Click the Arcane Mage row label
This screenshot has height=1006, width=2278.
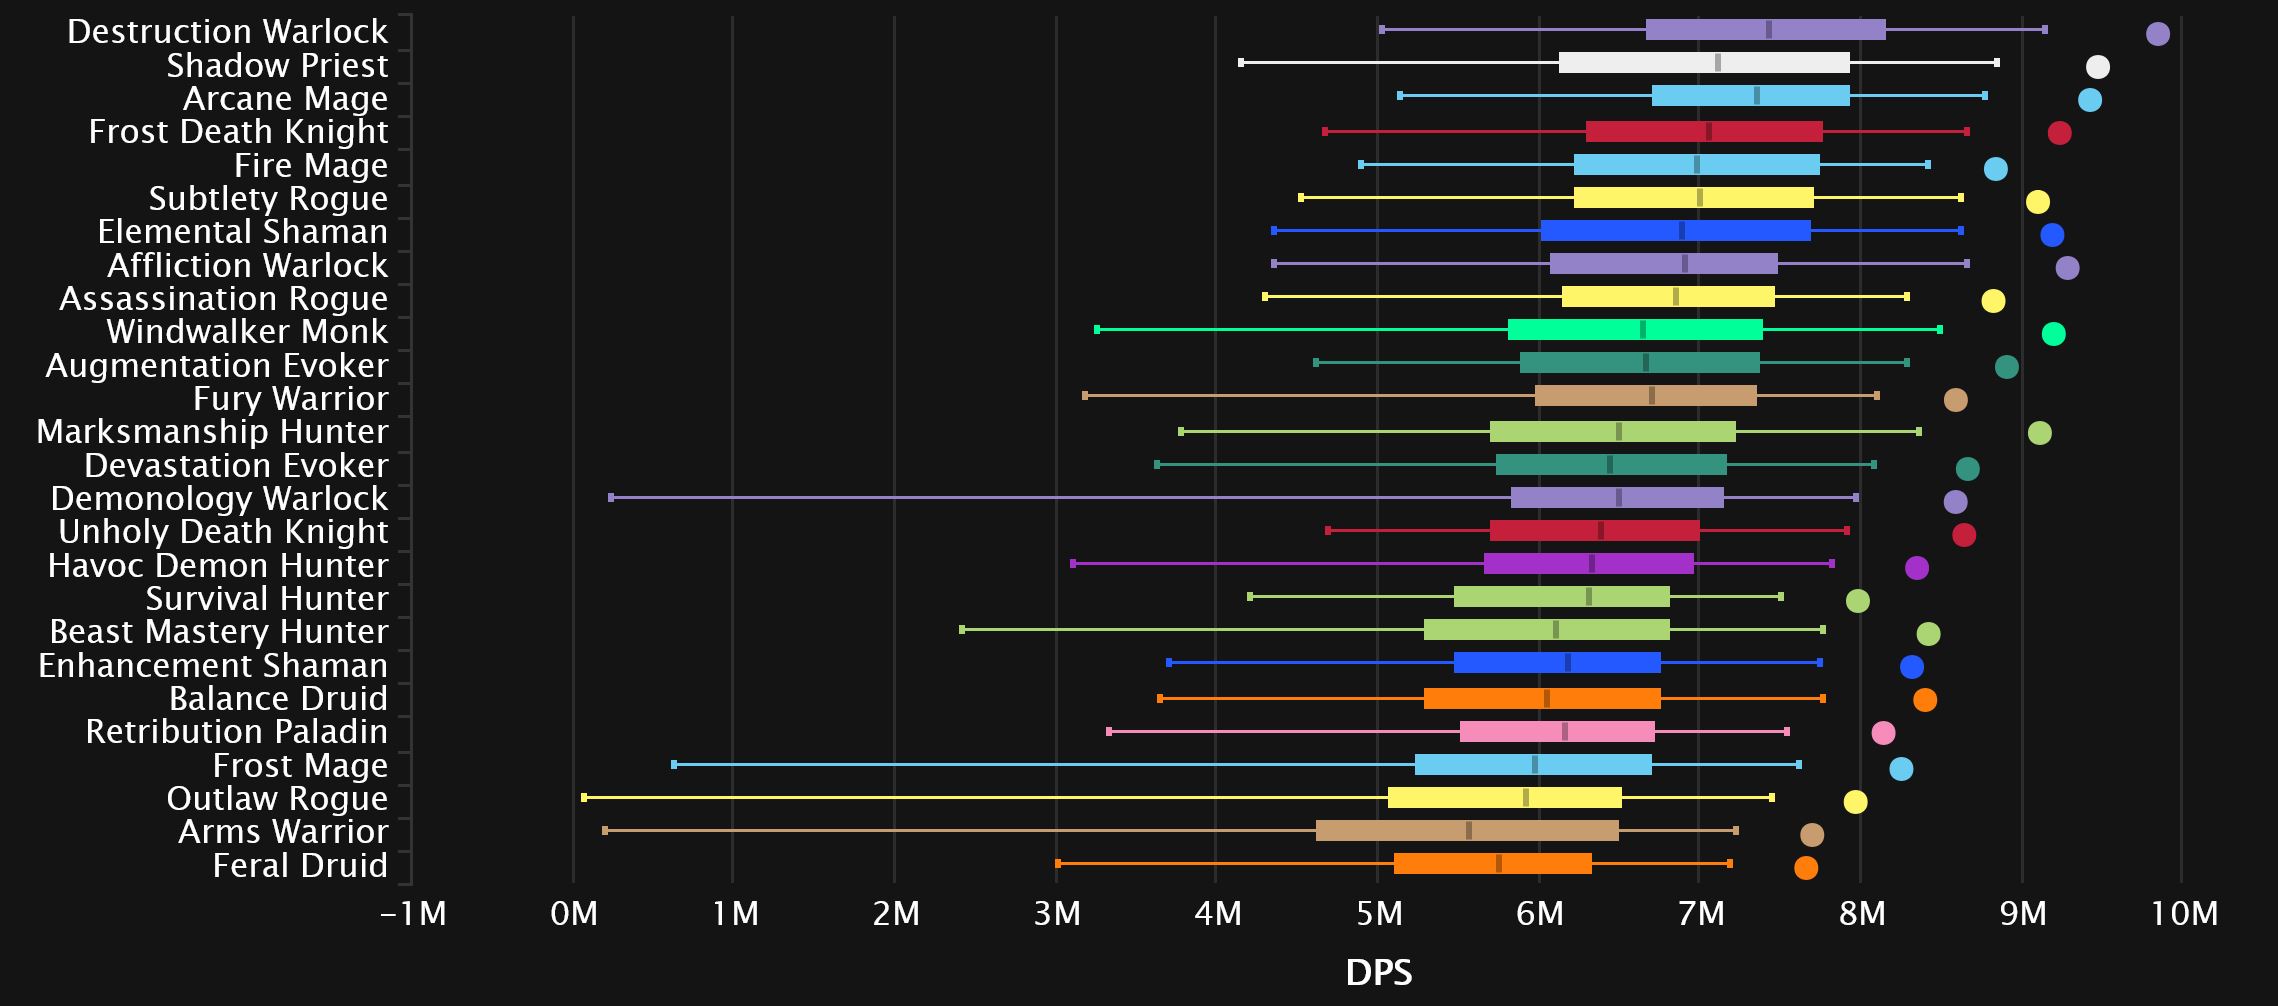click(x=285, y=99)
